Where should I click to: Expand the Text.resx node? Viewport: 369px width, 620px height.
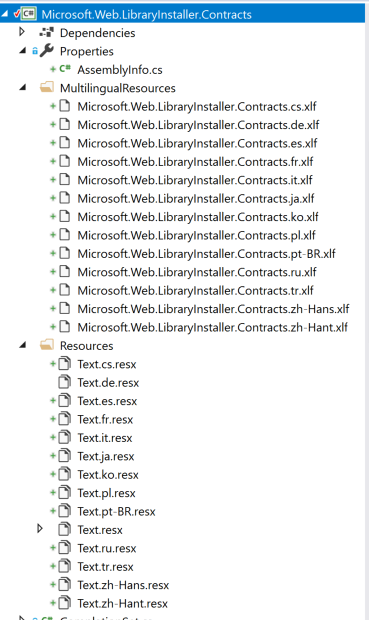pyautogui.click(x=40, y=528)
